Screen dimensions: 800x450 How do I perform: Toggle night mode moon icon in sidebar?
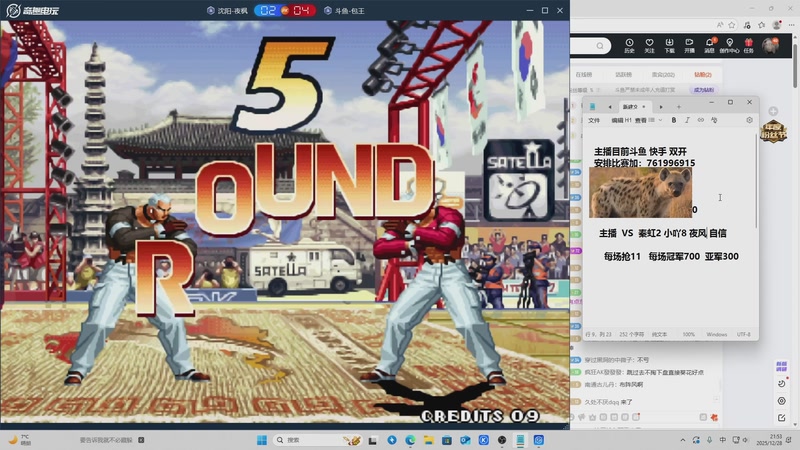click(x=782, y=384)
